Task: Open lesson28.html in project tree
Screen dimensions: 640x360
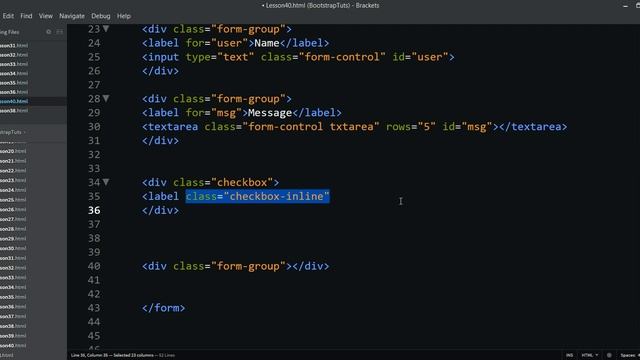Action: click(13, 229)
